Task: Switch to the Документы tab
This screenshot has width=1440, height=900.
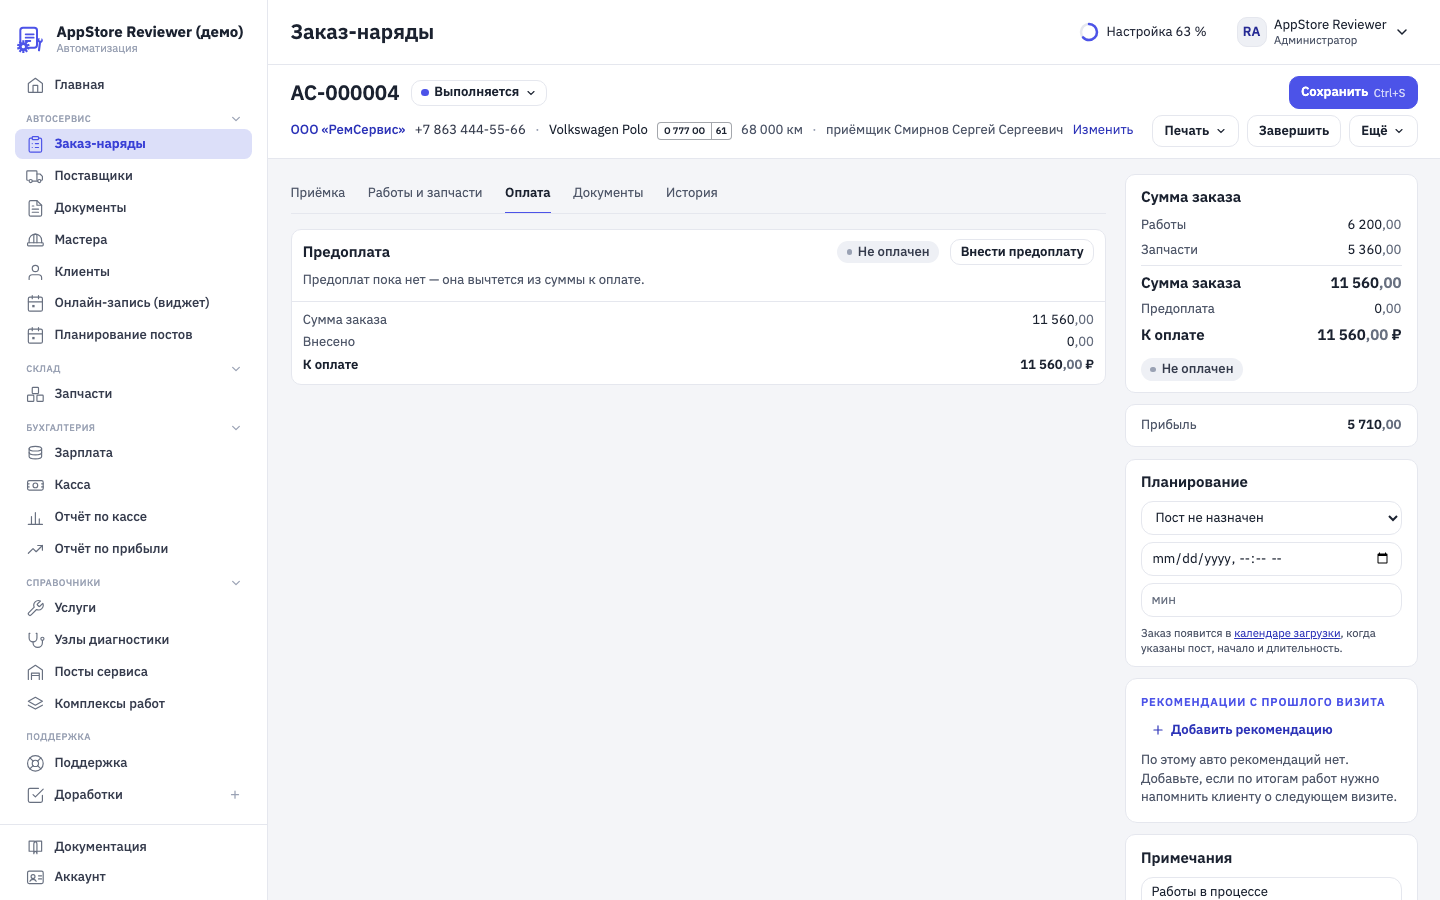Action: click(x=608, y=193)
